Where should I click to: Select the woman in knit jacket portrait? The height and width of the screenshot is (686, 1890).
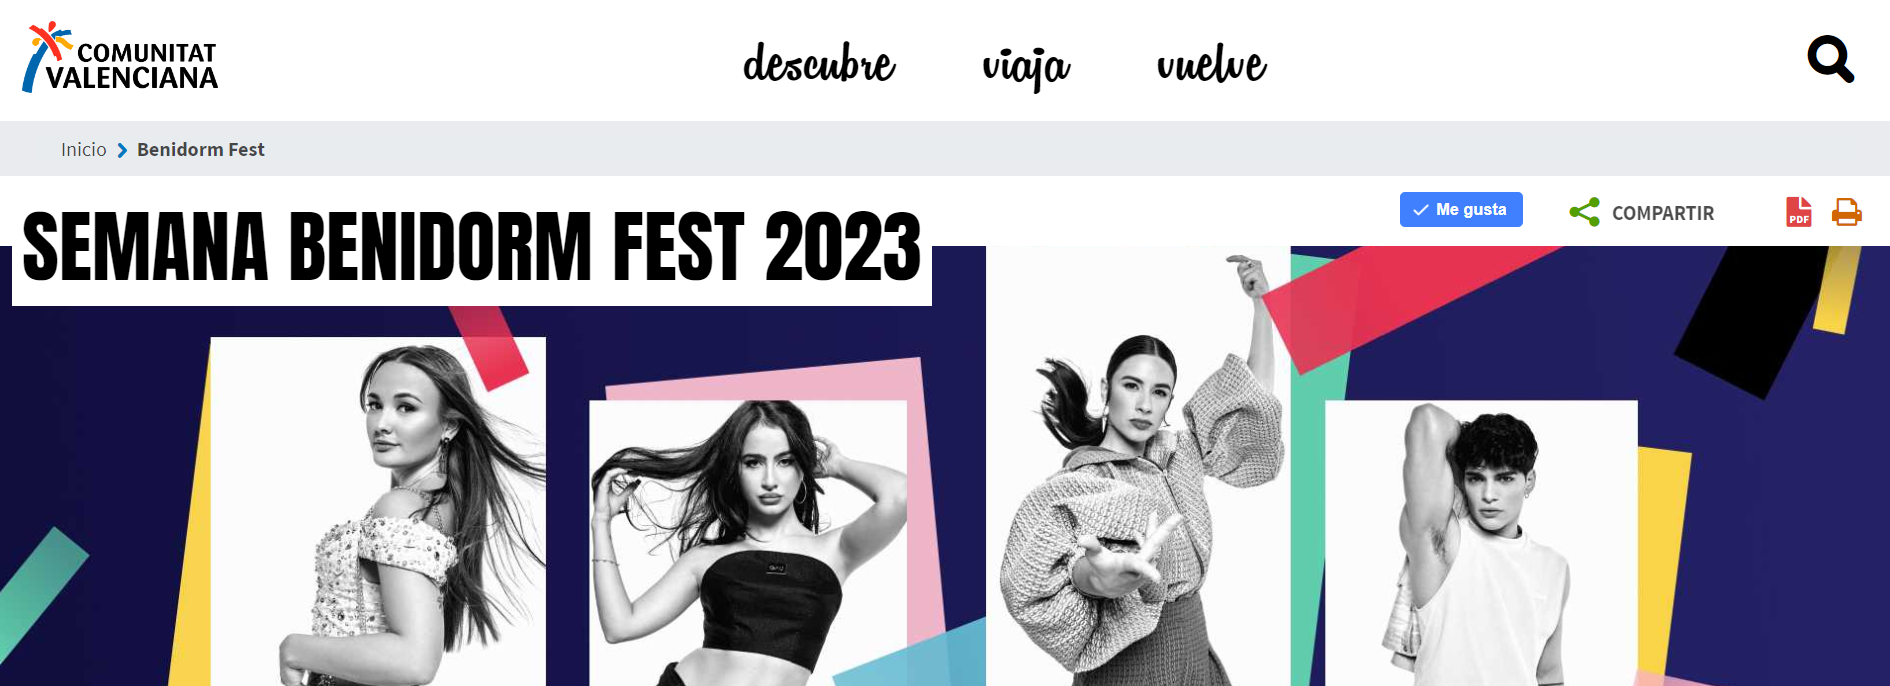click(x=1138, y=466)
